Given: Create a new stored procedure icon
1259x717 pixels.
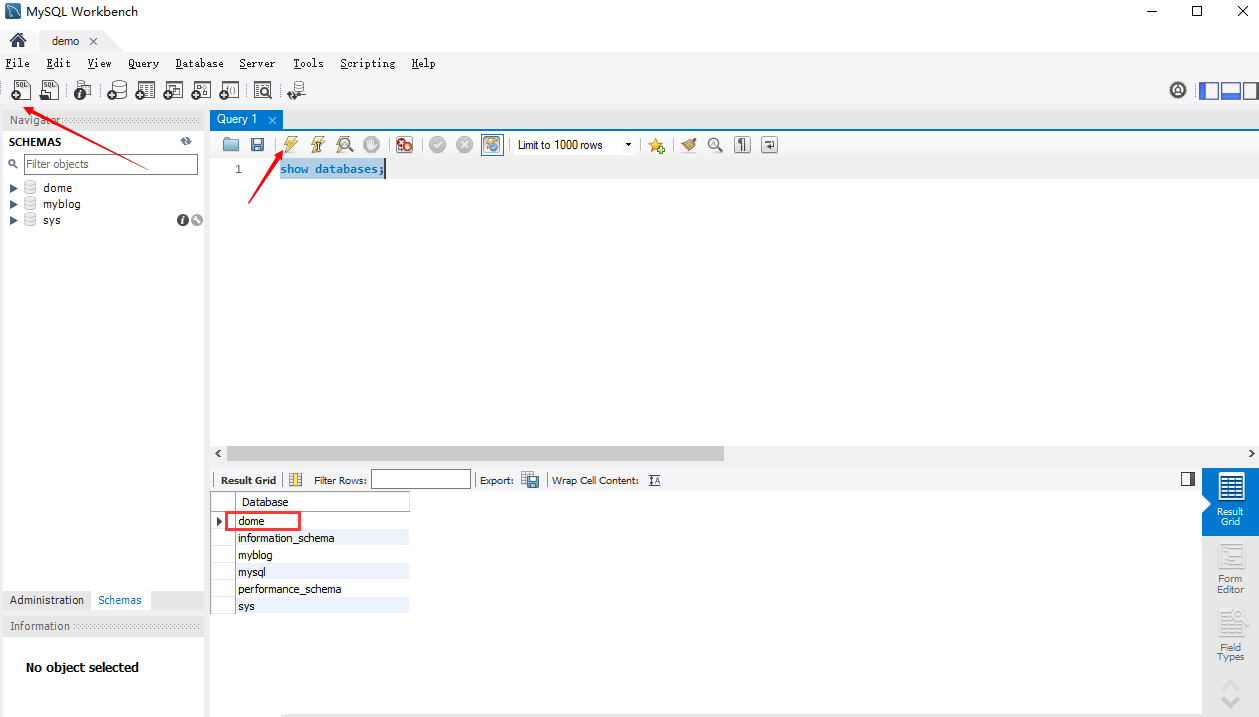Looking at the screenshot, I should click(201, 90).
